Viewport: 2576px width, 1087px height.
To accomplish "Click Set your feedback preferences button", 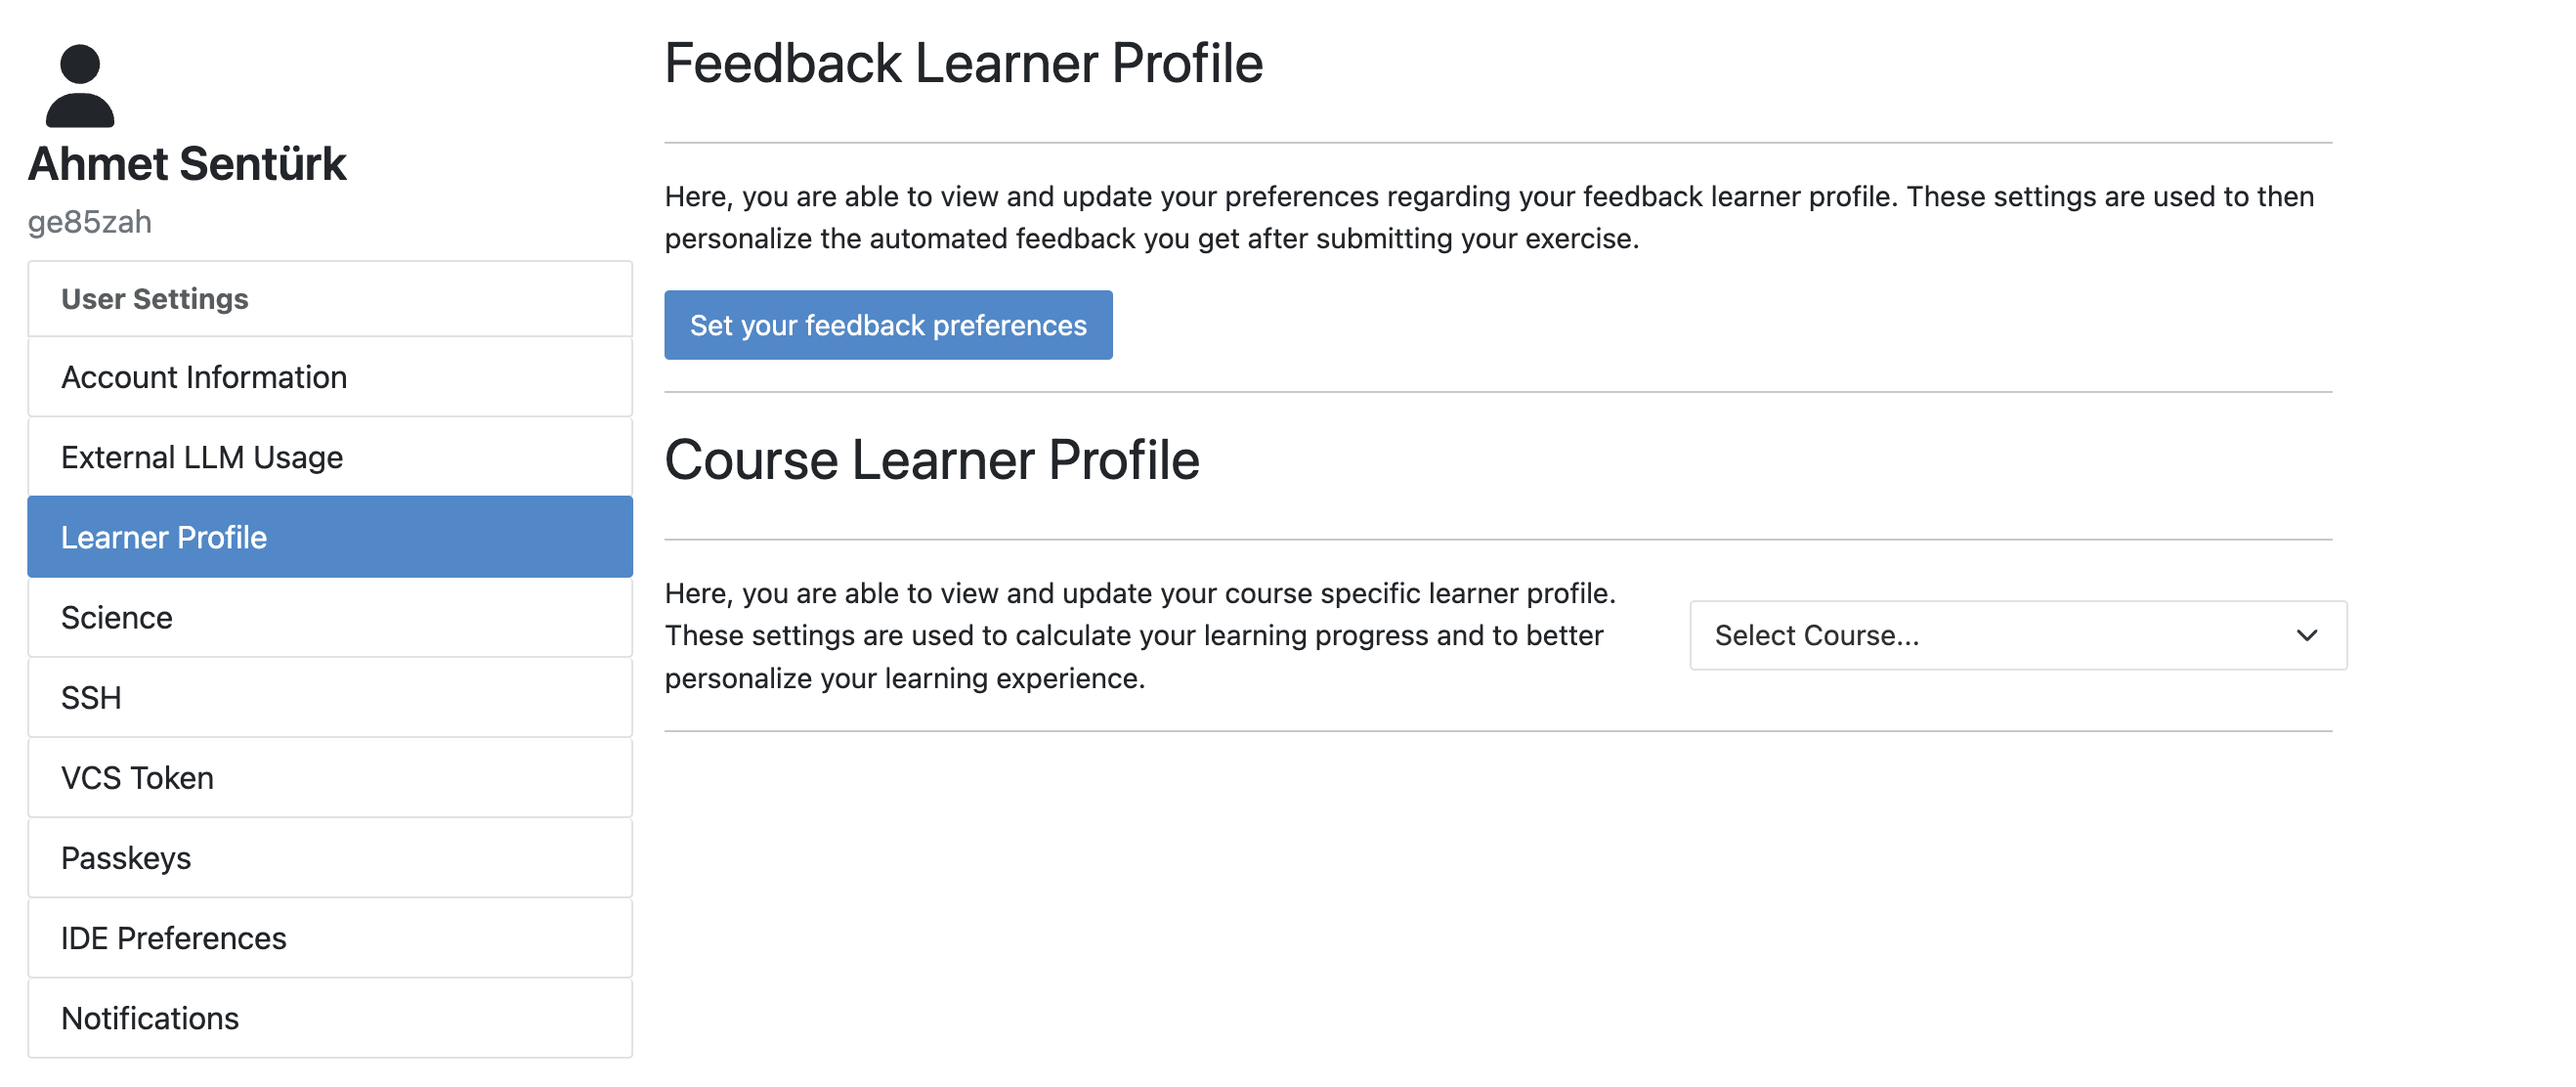I will click(888, 325).
